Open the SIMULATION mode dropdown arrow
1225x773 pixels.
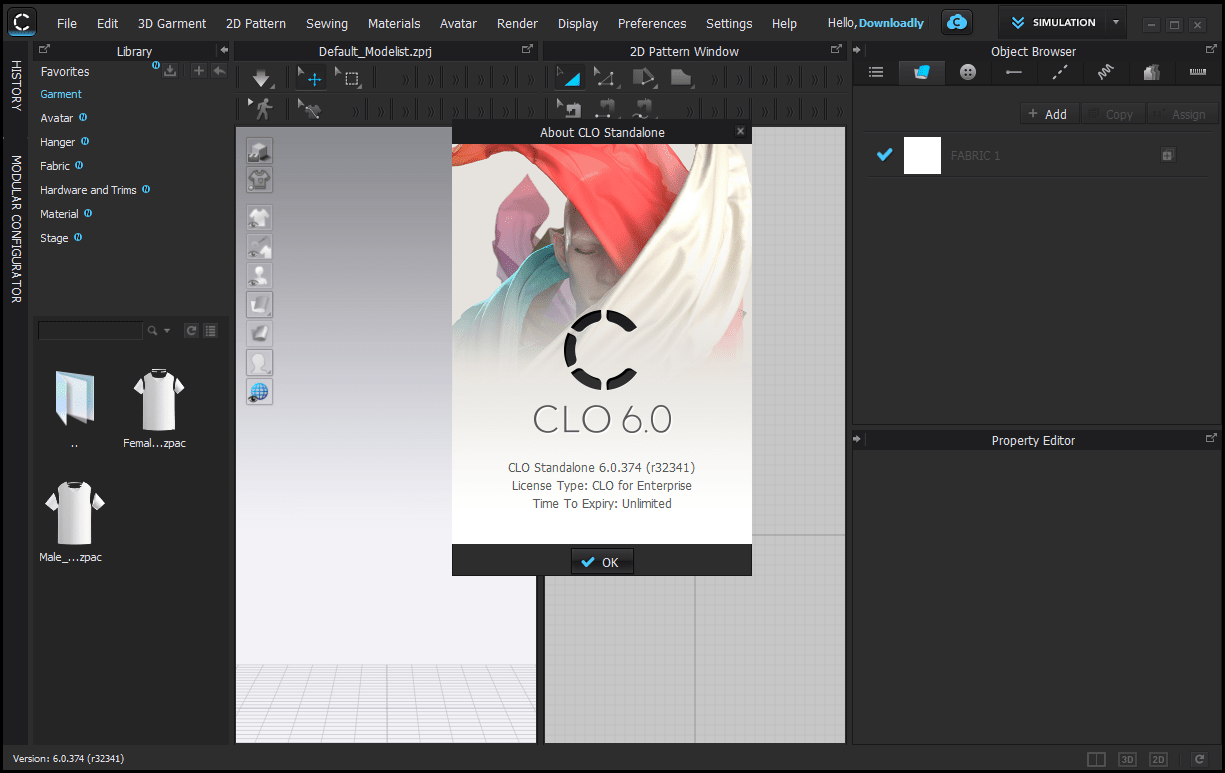tap(1115, 22)
